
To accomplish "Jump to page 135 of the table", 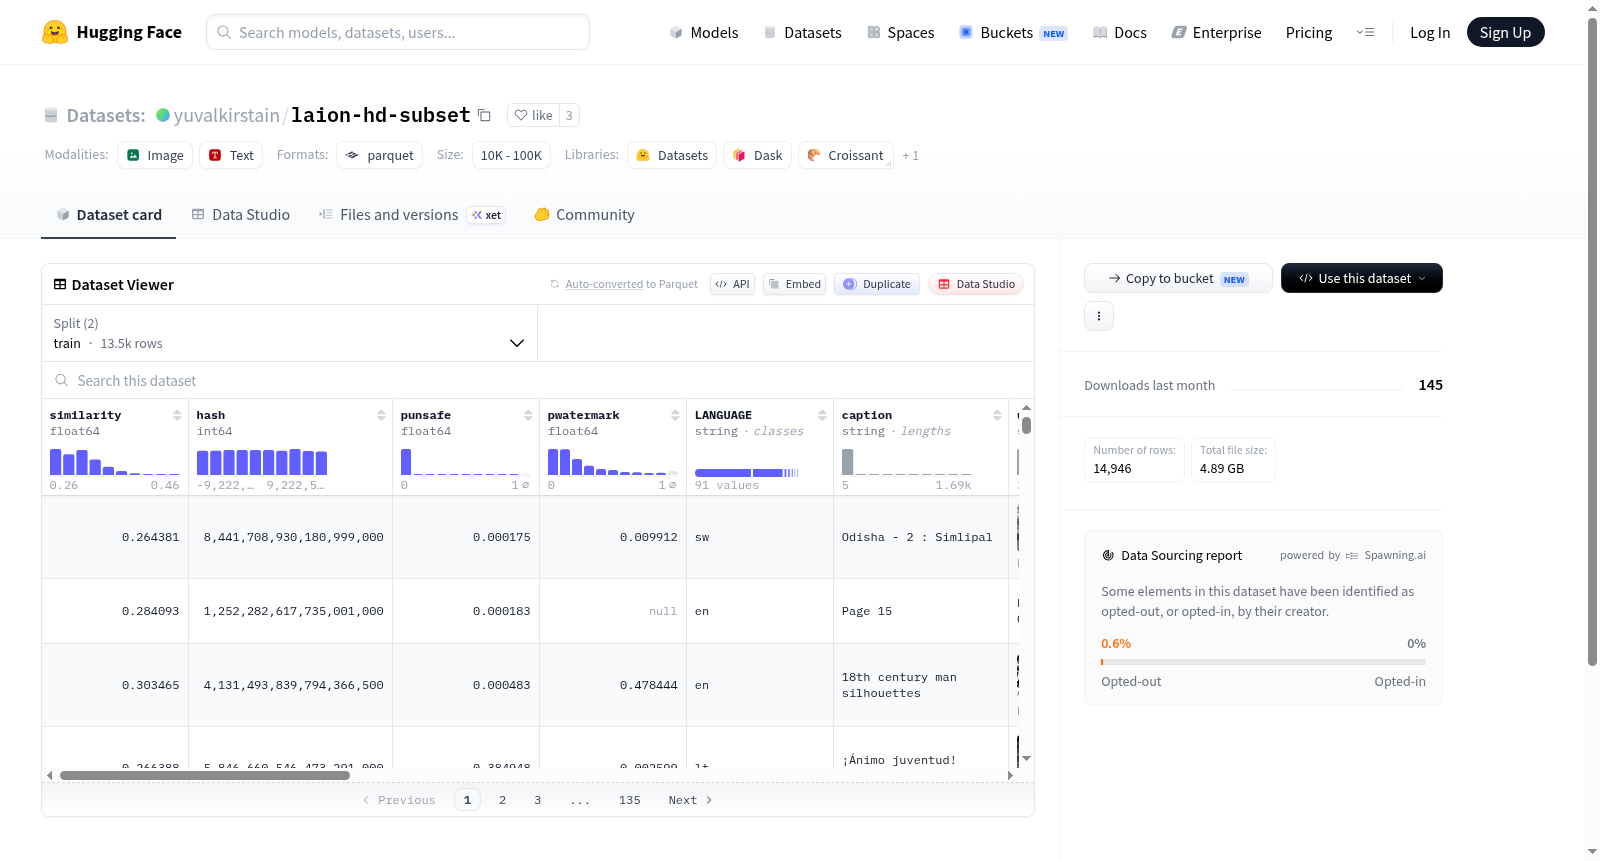I will coord(630,800).
